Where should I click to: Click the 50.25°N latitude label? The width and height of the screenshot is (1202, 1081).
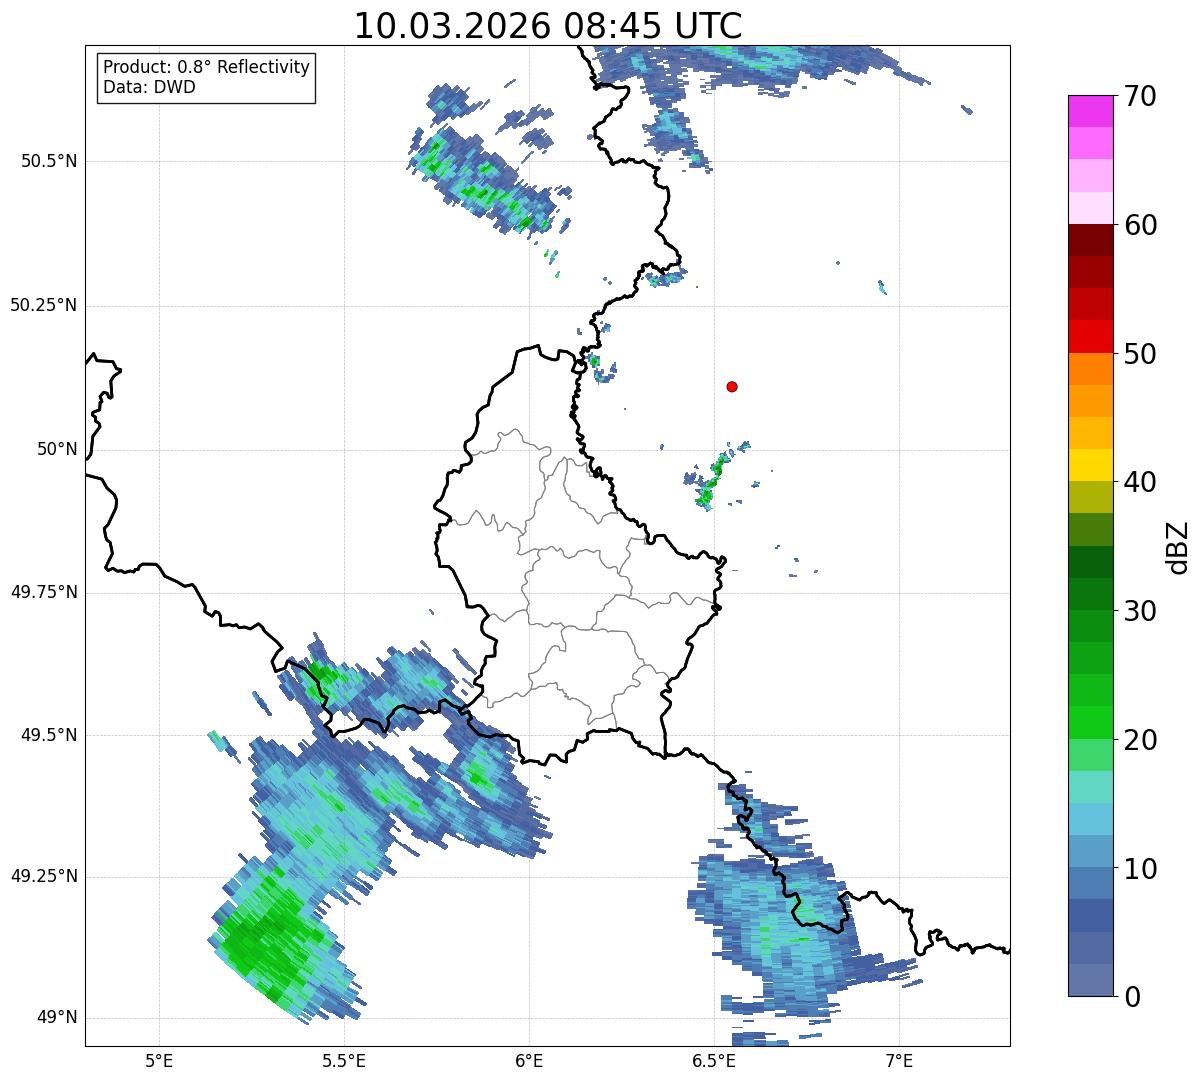(x=43, y=305)
